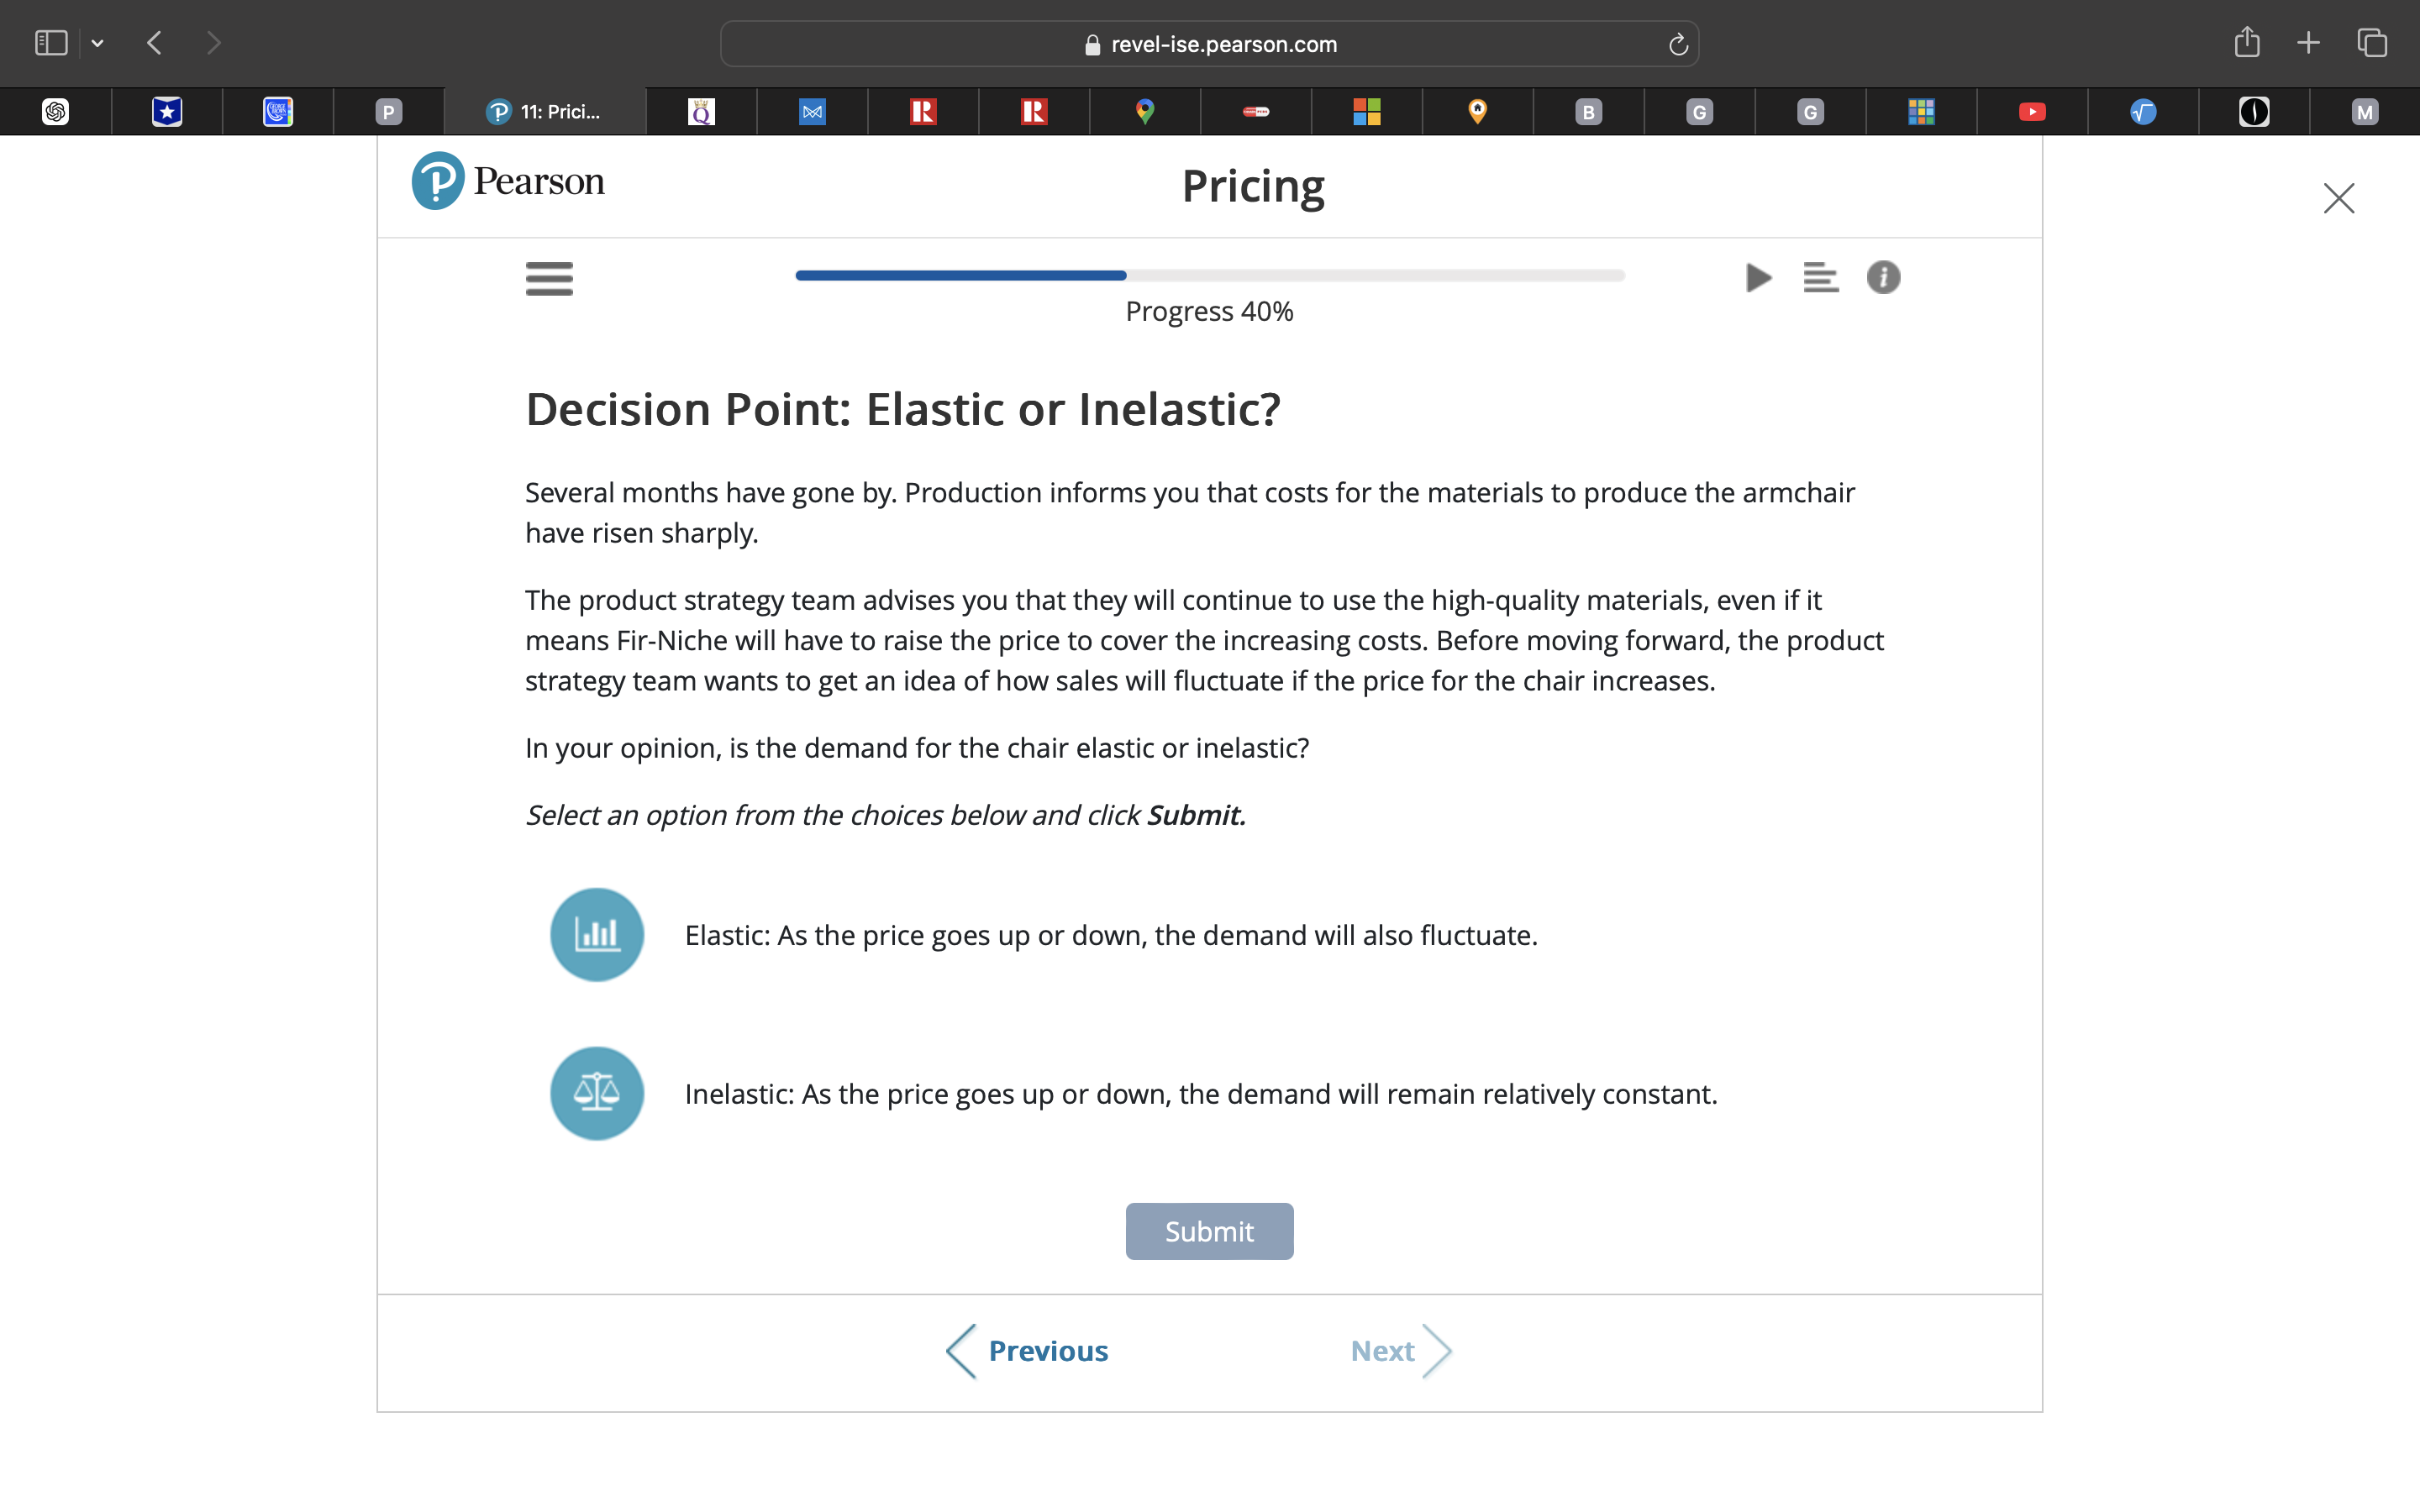Open the transcript list view

pyautogui.click(x=1821, y=278)
